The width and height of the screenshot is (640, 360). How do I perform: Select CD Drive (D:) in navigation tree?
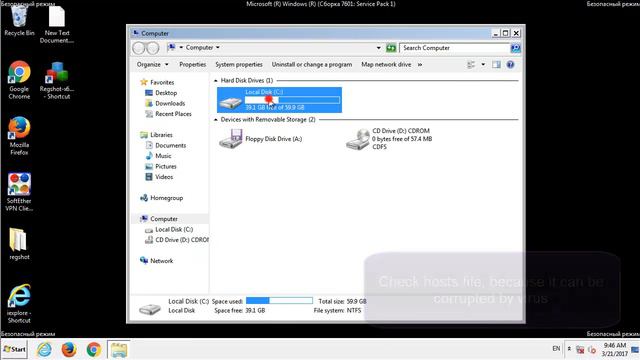181,240
